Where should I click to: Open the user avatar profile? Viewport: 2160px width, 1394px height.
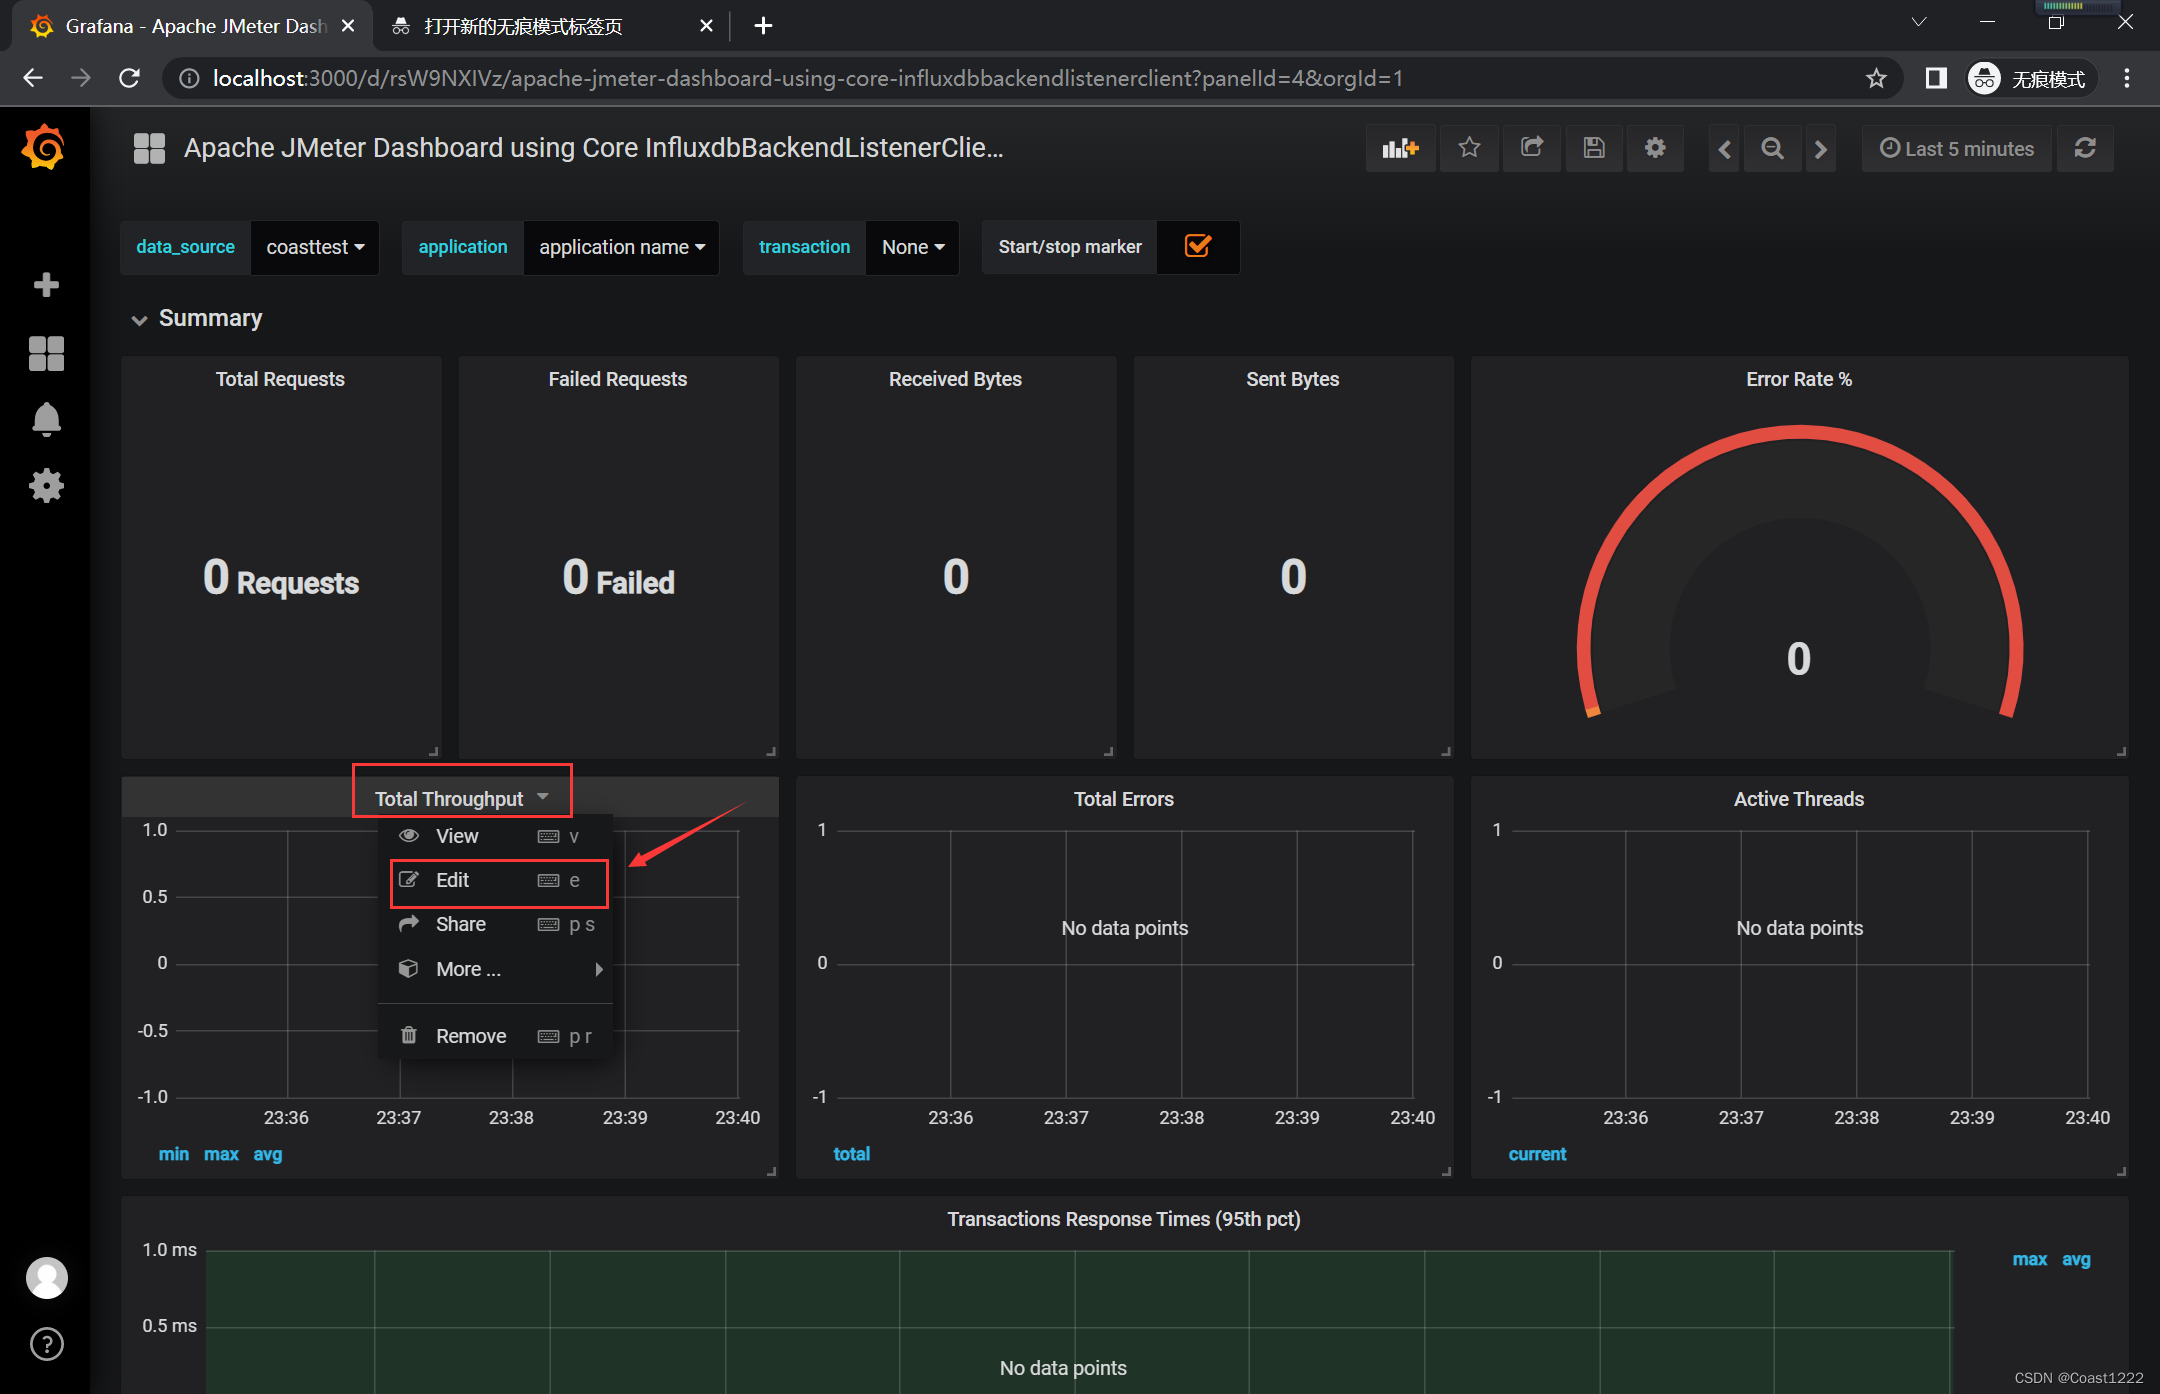click(x=46, y=1277)
